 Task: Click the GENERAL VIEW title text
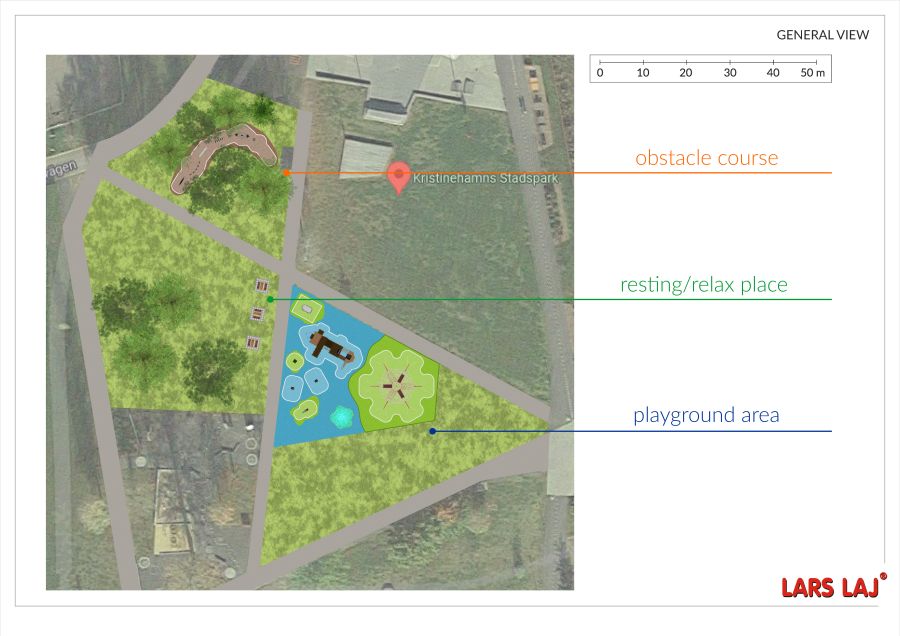point(822,35)
